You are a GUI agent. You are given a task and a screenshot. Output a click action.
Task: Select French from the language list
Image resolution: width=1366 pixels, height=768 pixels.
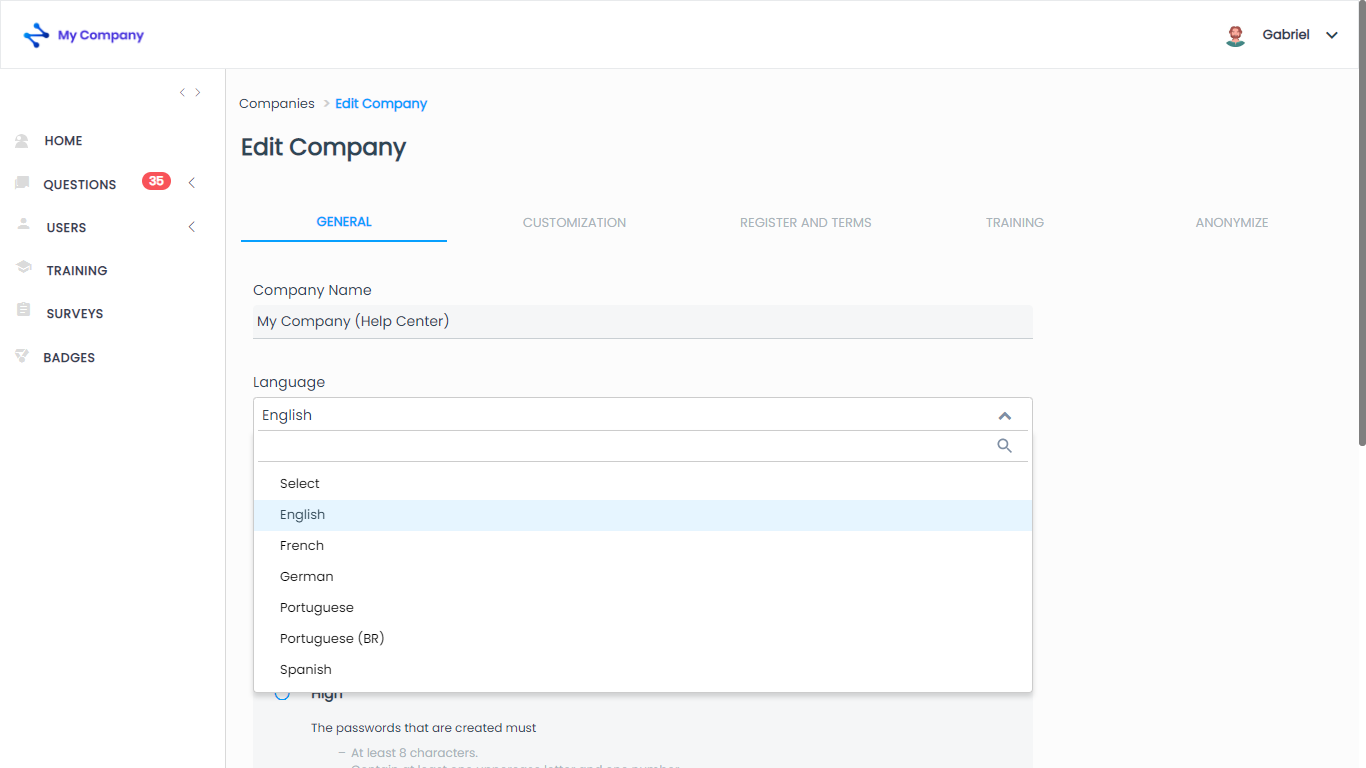643,546
